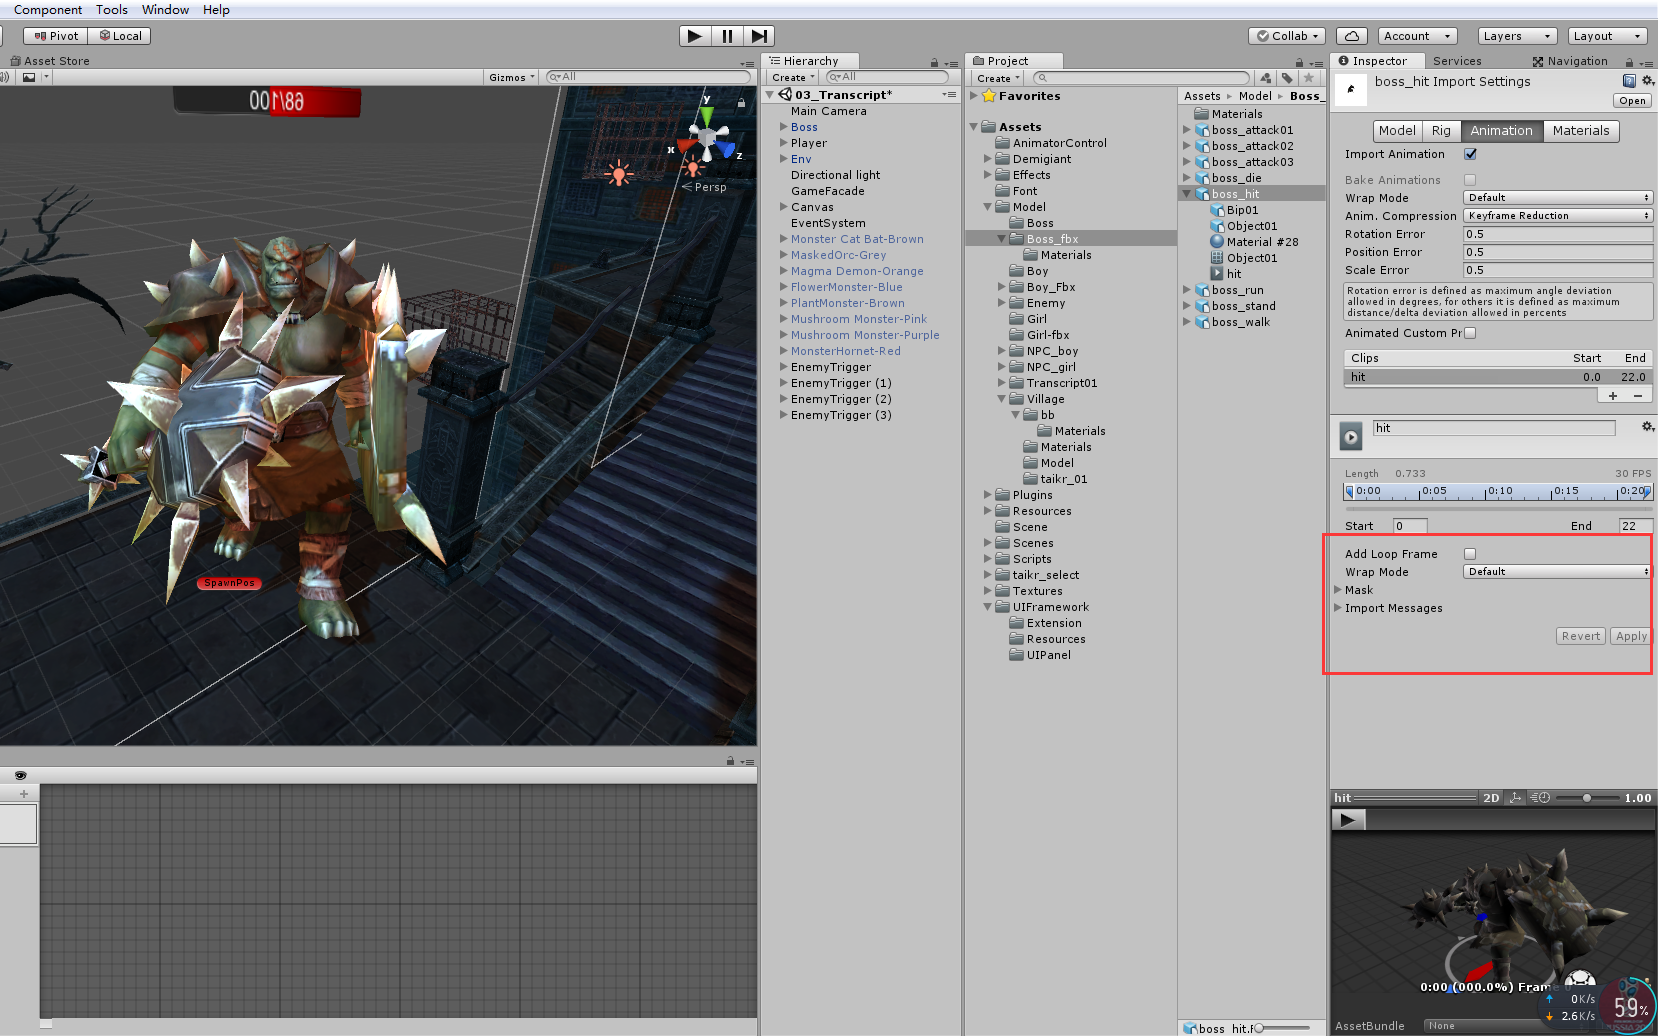Toggle the 2D preview button

point(1491,798)
